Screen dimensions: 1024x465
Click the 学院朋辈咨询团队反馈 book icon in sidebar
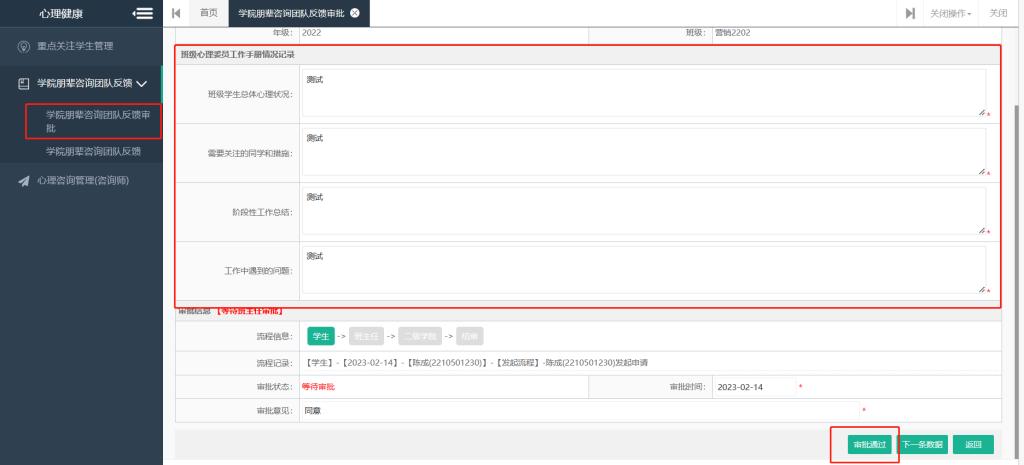pyautogui.click(x=24, y=84)
